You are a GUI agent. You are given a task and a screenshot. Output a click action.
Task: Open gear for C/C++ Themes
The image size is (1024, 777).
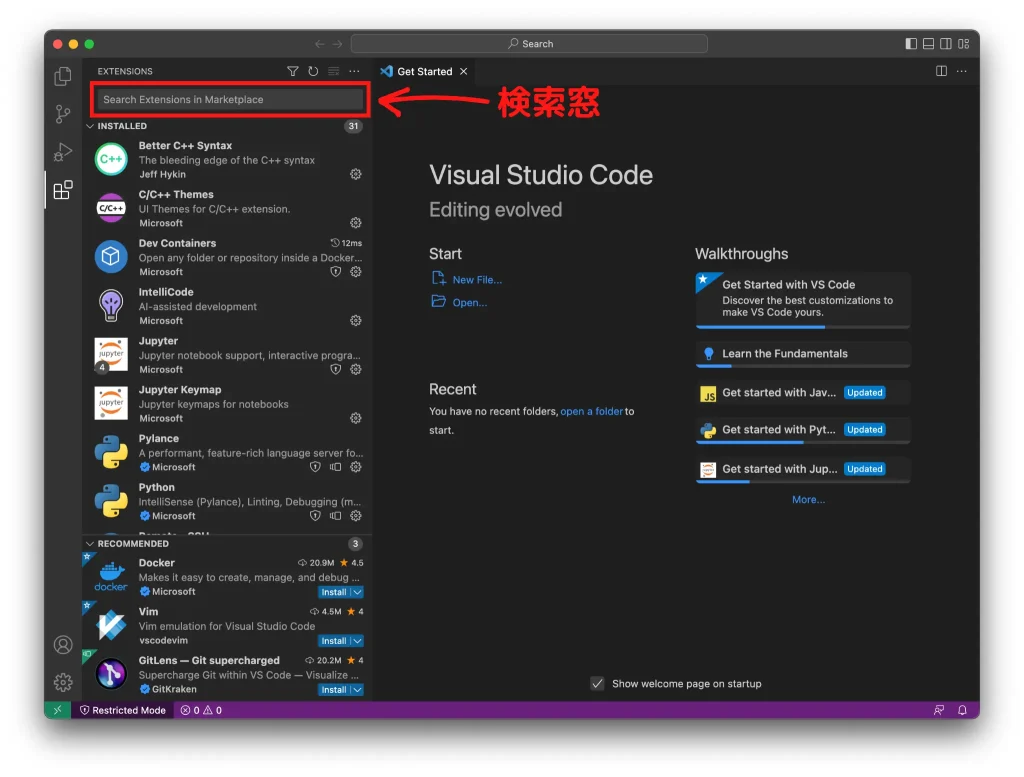(x=355, y=223)
